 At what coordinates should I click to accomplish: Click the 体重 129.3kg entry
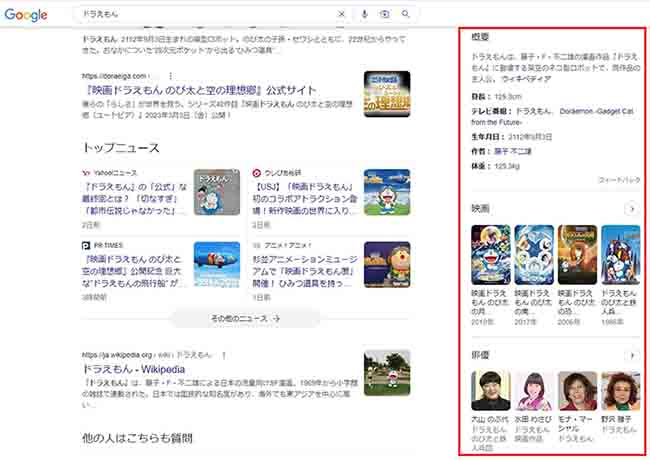point(495,166)
